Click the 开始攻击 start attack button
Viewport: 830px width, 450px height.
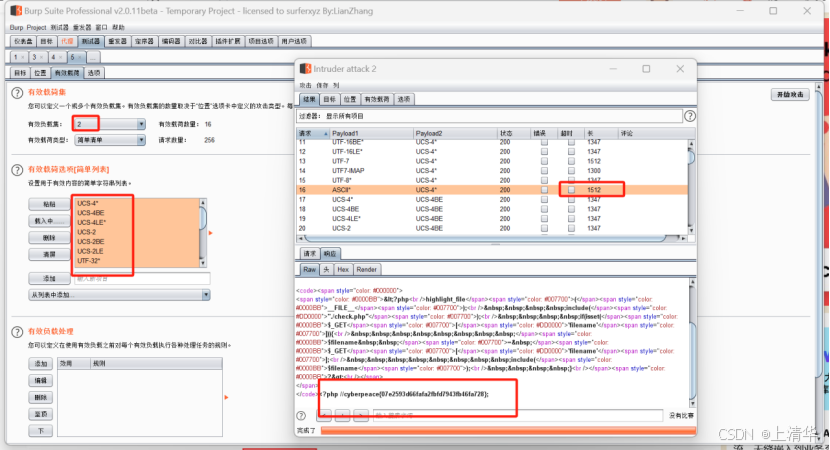click(790, 95)
